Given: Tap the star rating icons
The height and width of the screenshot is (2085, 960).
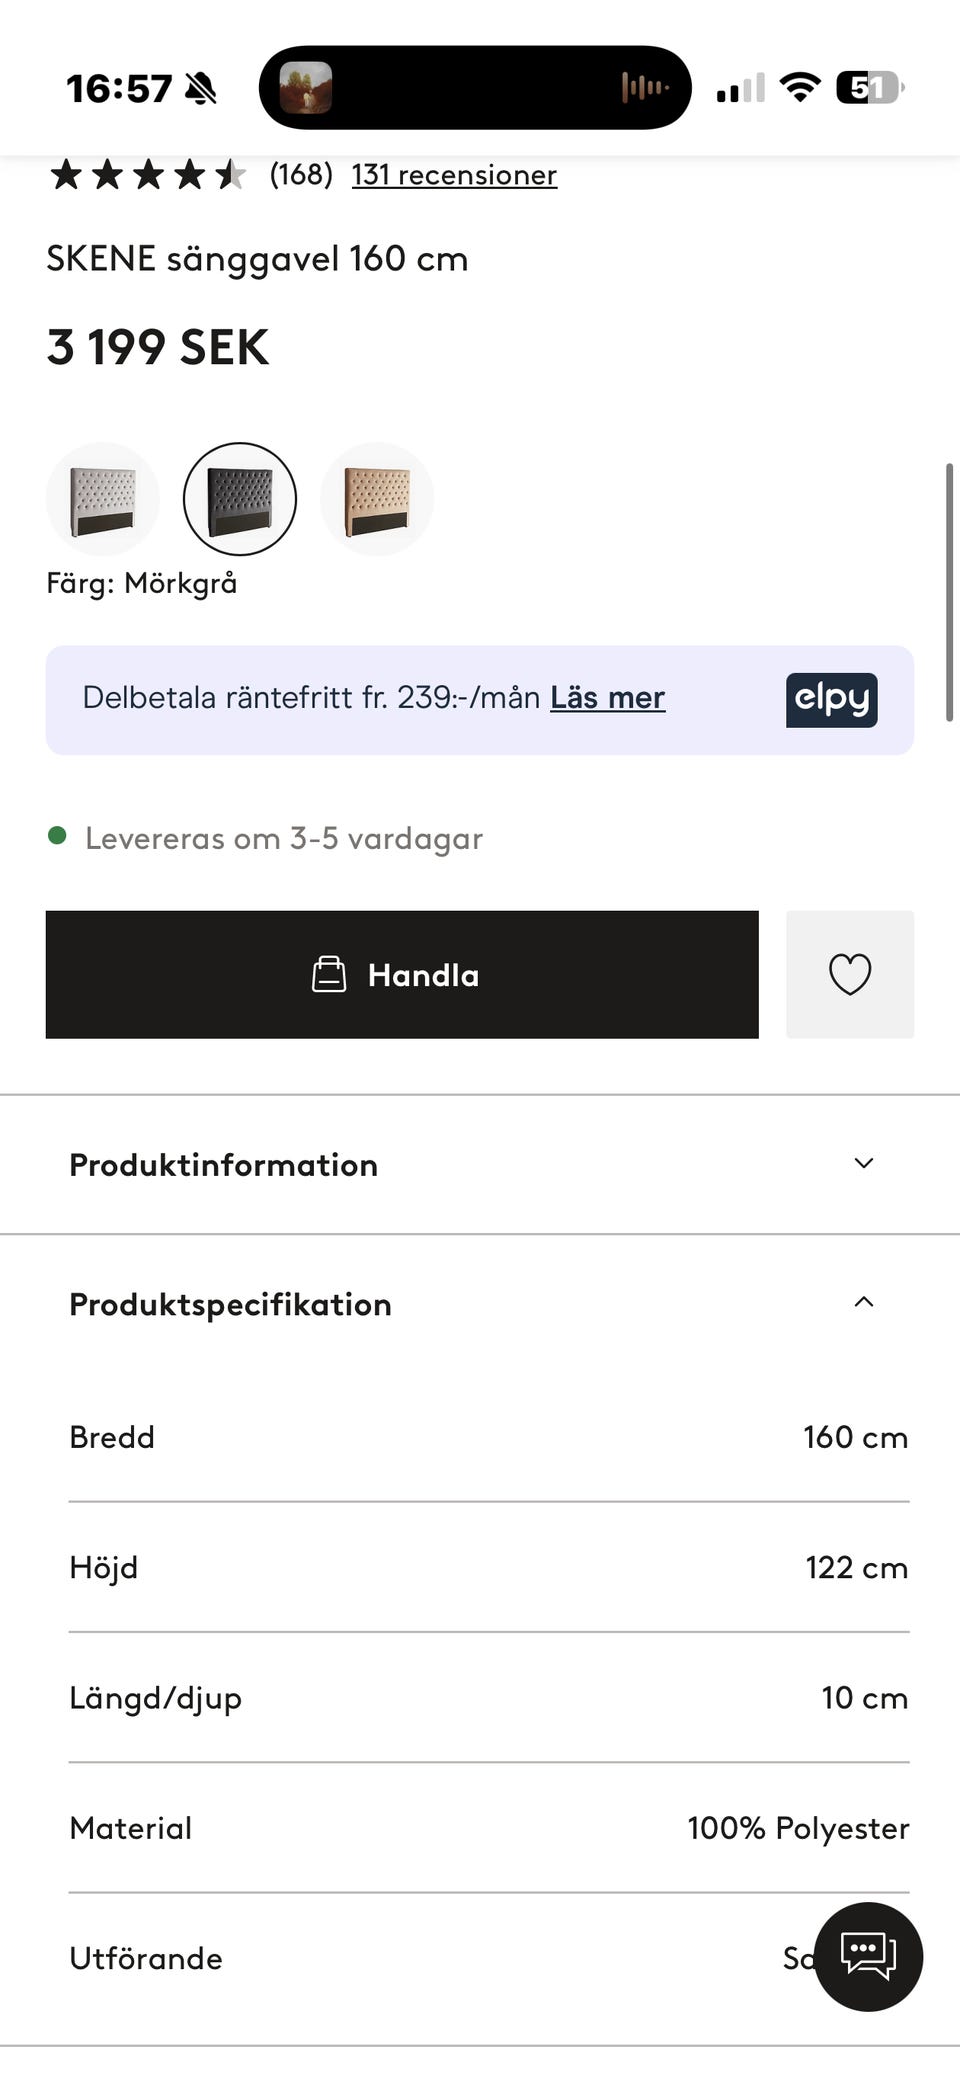Looking at the screenshot, I should tap(147, 175).
